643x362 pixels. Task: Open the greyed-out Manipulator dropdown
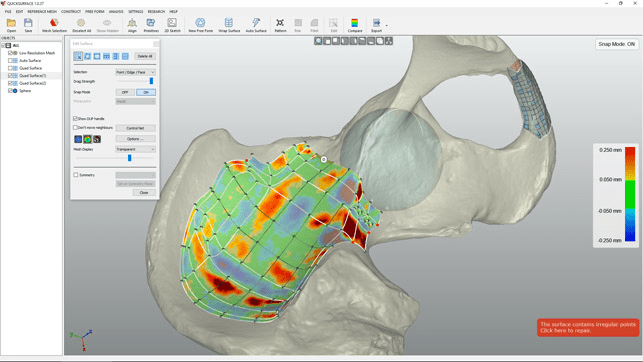(x=135, y=101)
